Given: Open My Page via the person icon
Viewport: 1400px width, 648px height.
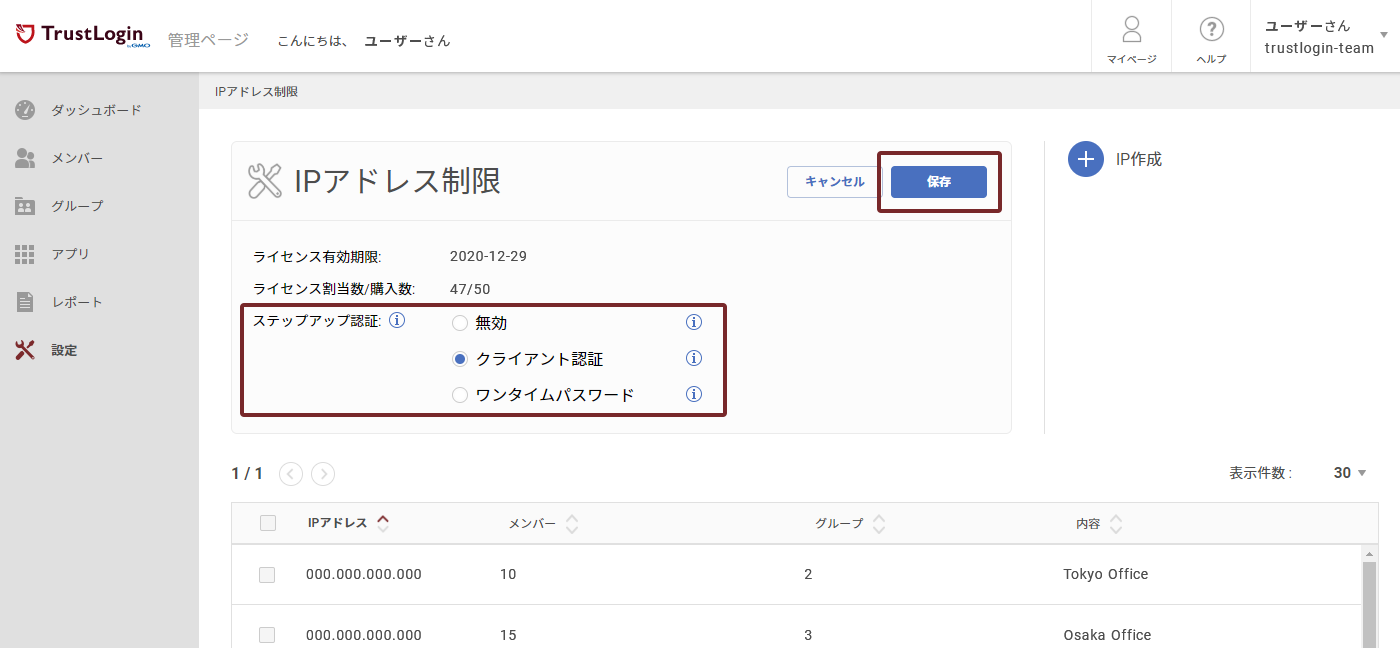Looking at the screenshot, I should click(x=1131, y=29).
